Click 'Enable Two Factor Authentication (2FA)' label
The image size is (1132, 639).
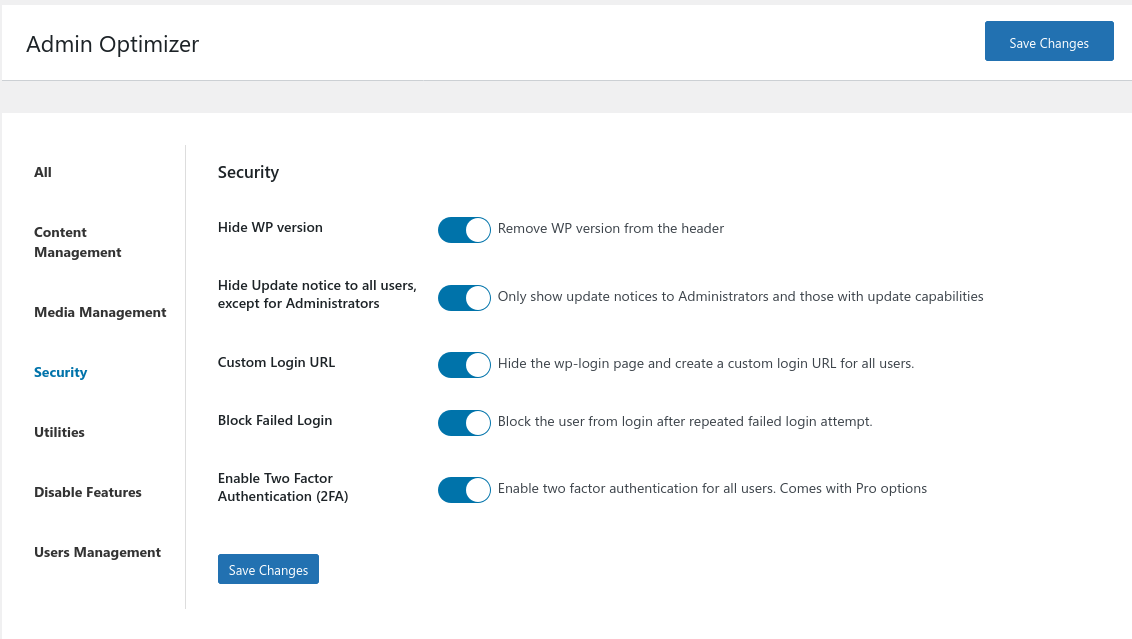283,487
